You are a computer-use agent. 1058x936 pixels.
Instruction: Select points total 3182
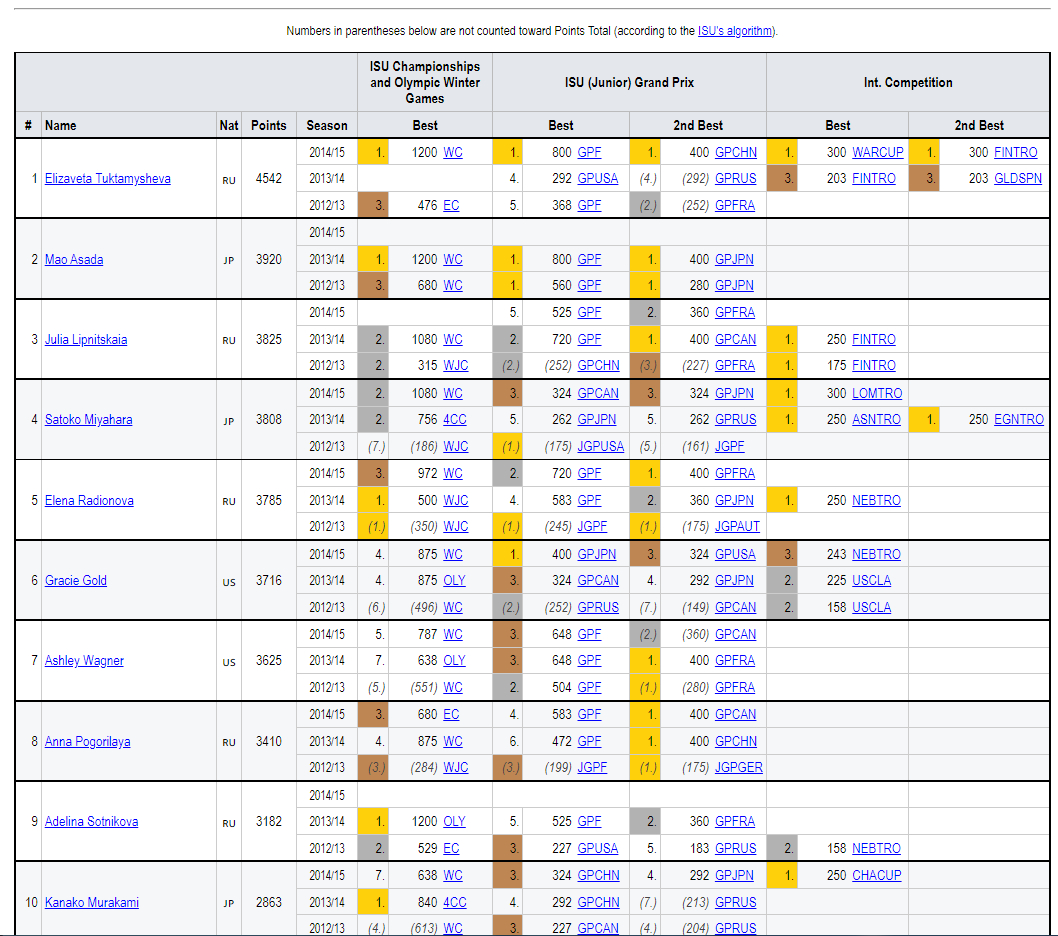coord(269,821)
